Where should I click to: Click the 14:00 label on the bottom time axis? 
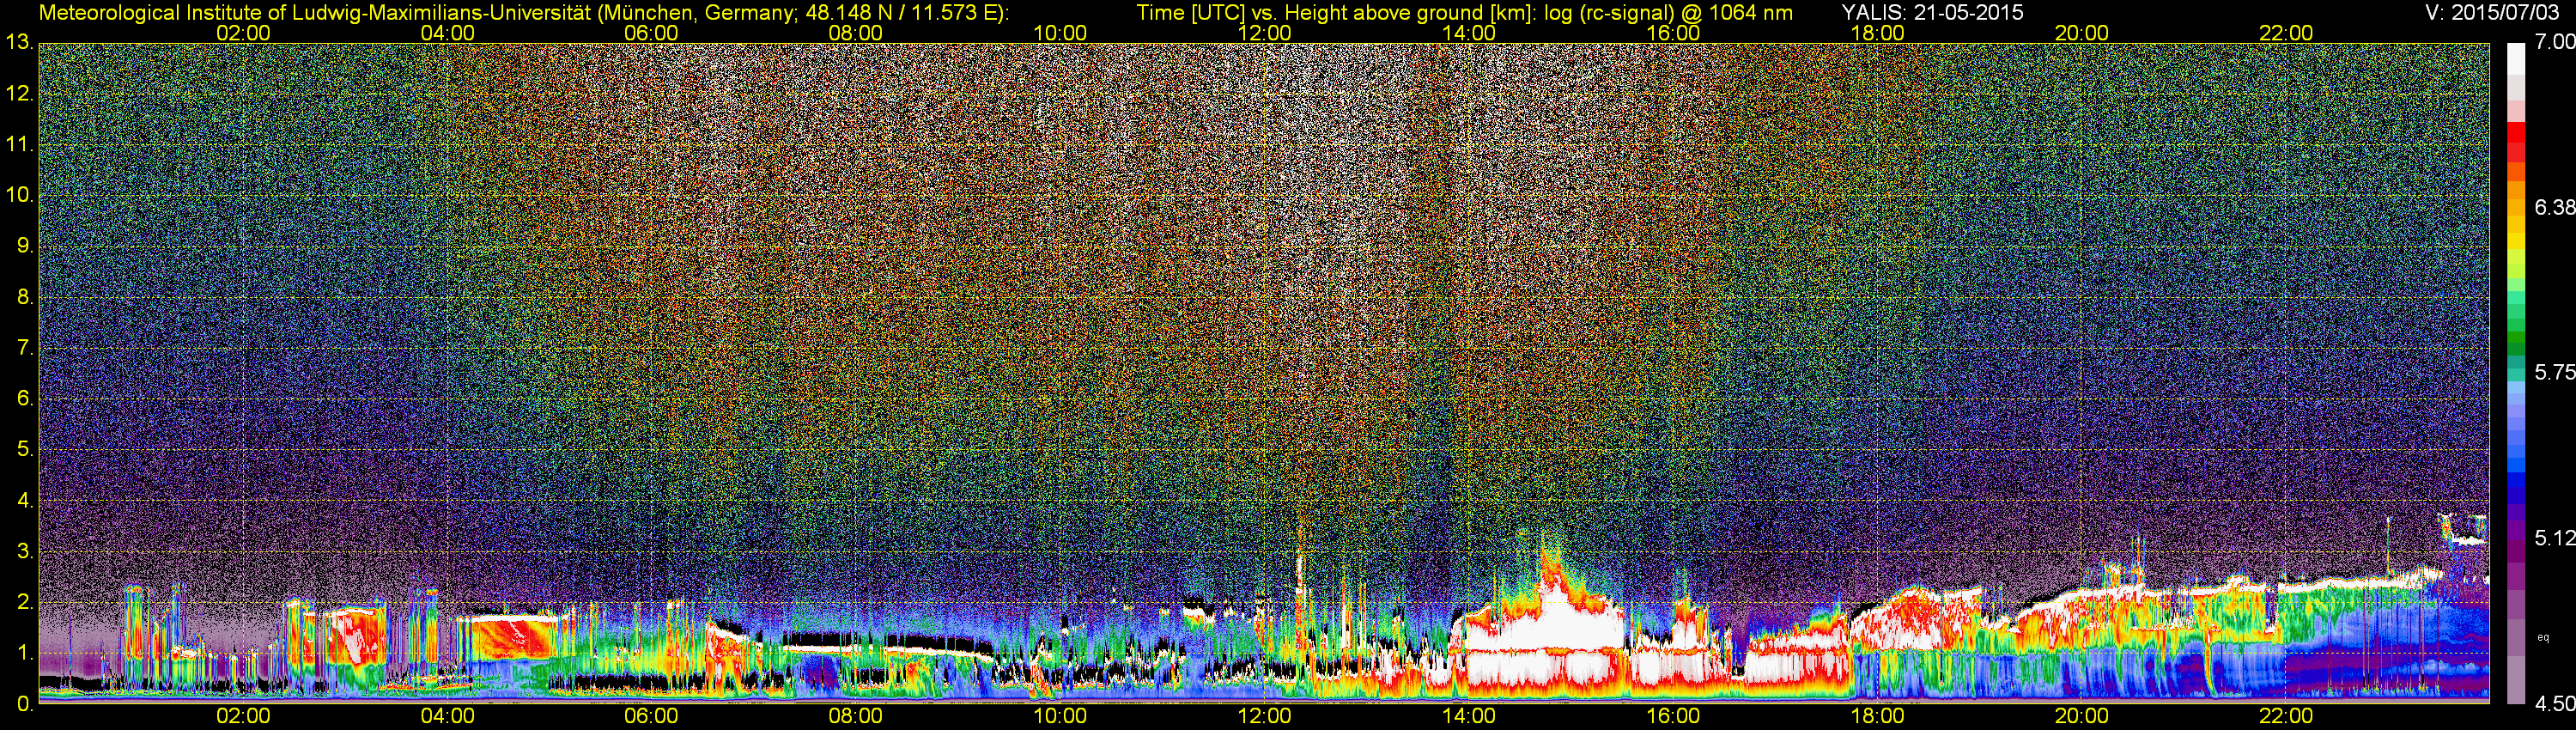(x=1469, y=716)
